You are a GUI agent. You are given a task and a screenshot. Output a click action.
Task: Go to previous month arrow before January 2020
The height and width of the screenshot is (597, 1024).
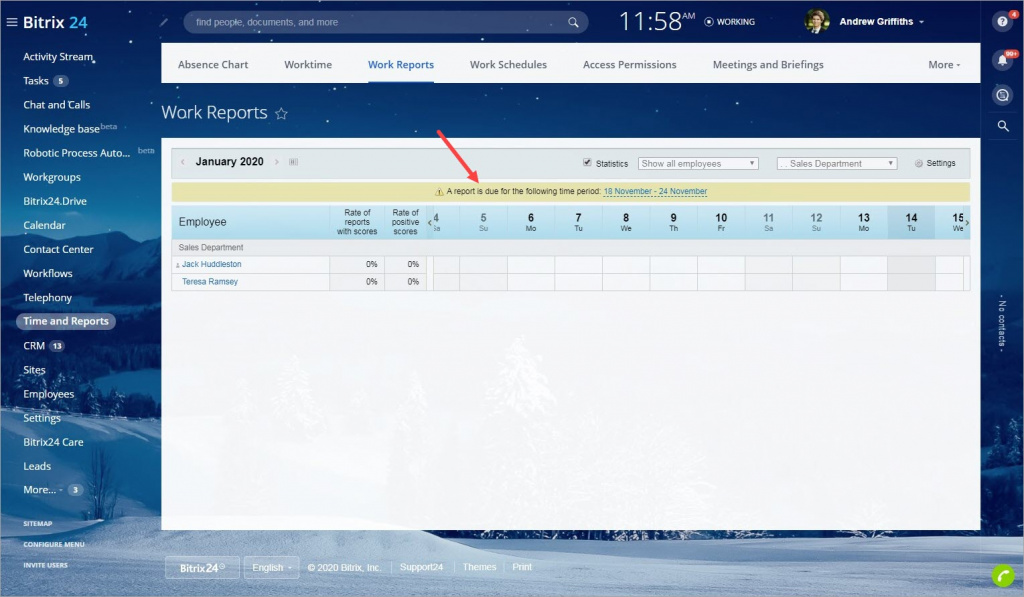[183, 162]
